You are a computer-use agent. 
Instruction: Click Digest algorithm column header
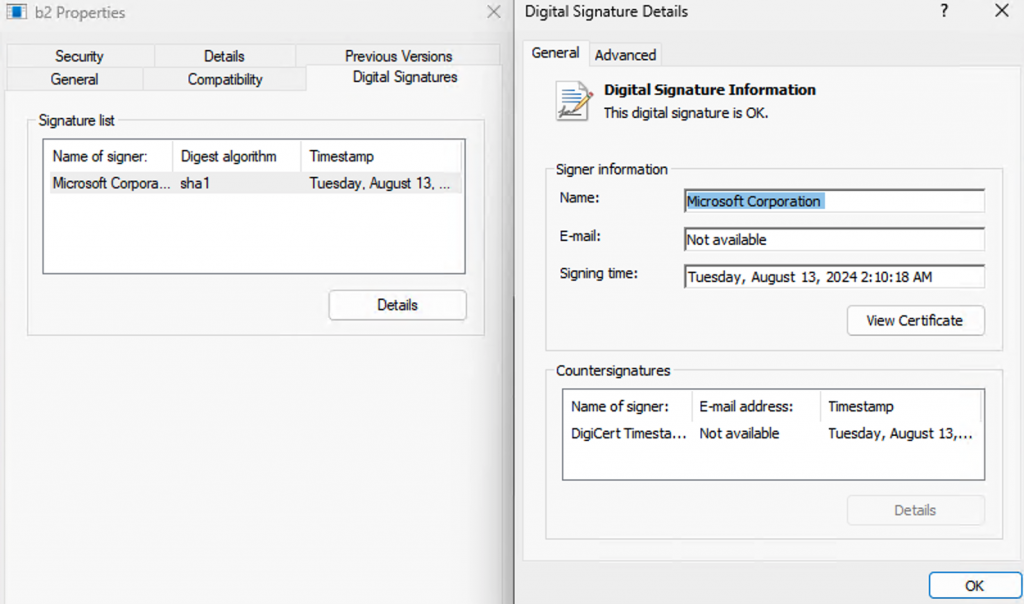point(236,157)
